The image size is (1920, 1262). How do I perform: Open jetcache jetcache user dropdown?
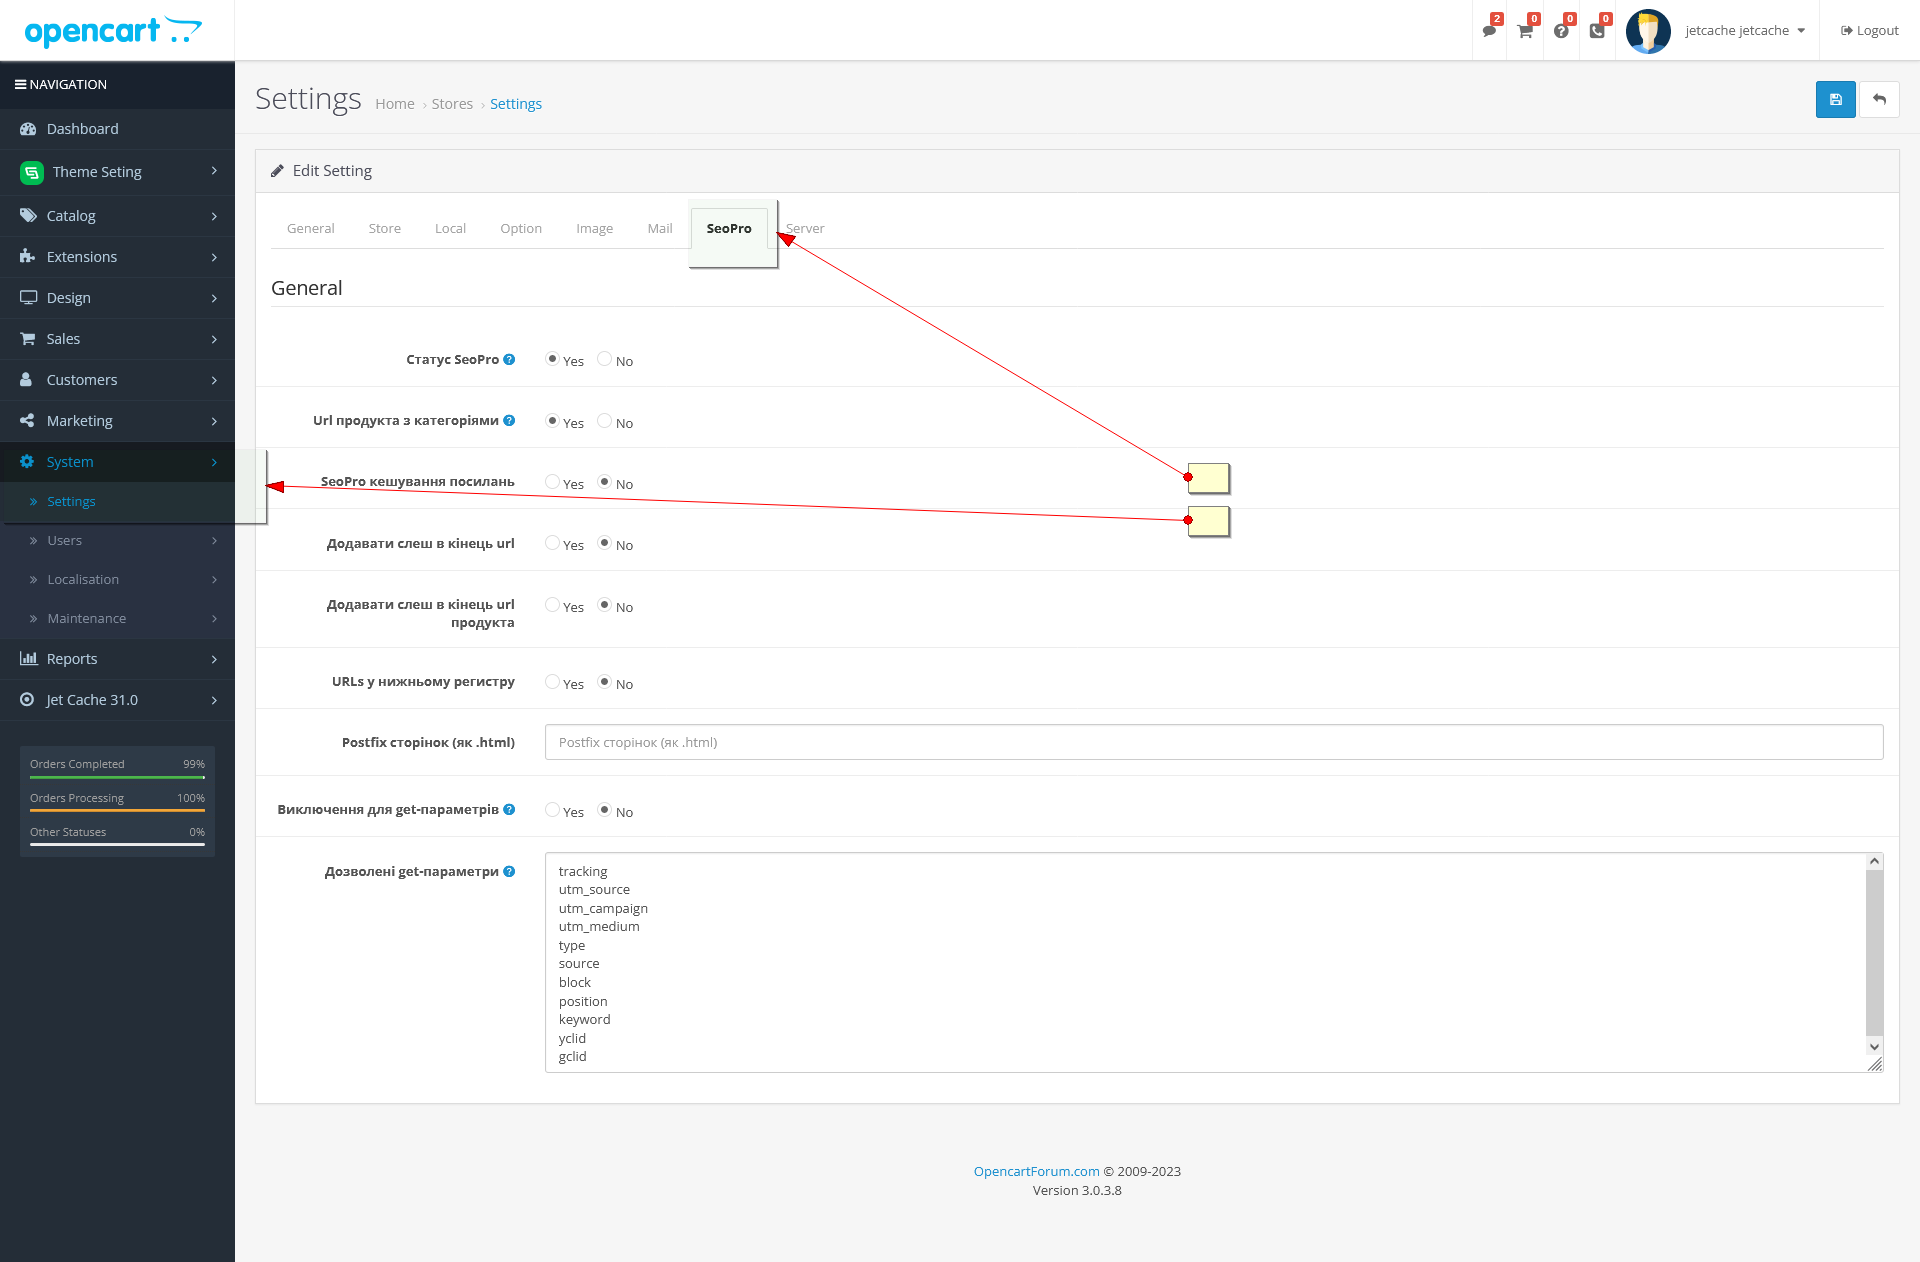pos(1744,31)
